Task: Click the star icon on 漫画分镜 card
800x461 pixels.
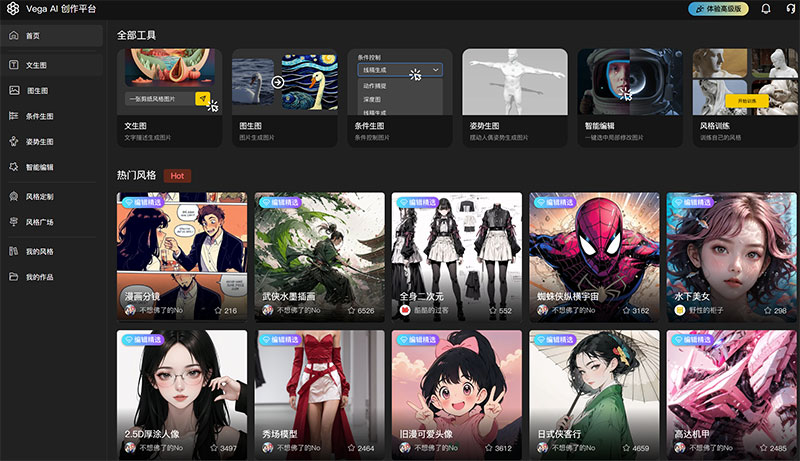Action: click(217, 311)
